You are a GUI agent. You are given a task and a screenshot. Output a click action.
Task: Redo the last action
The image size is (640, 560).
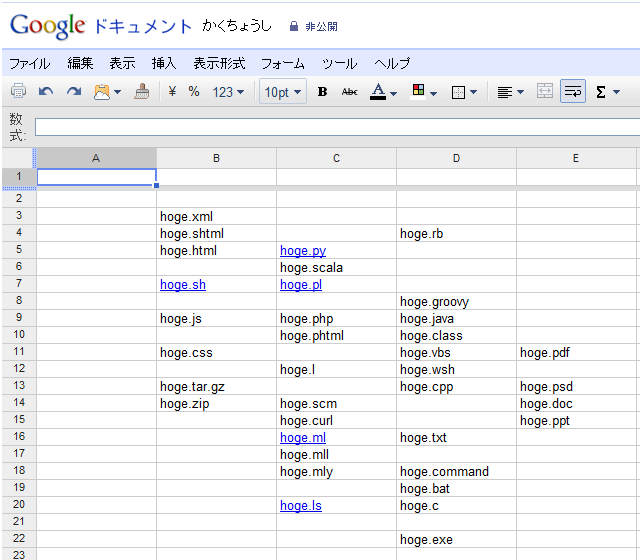pyautogui.click(x=74, y=91)
